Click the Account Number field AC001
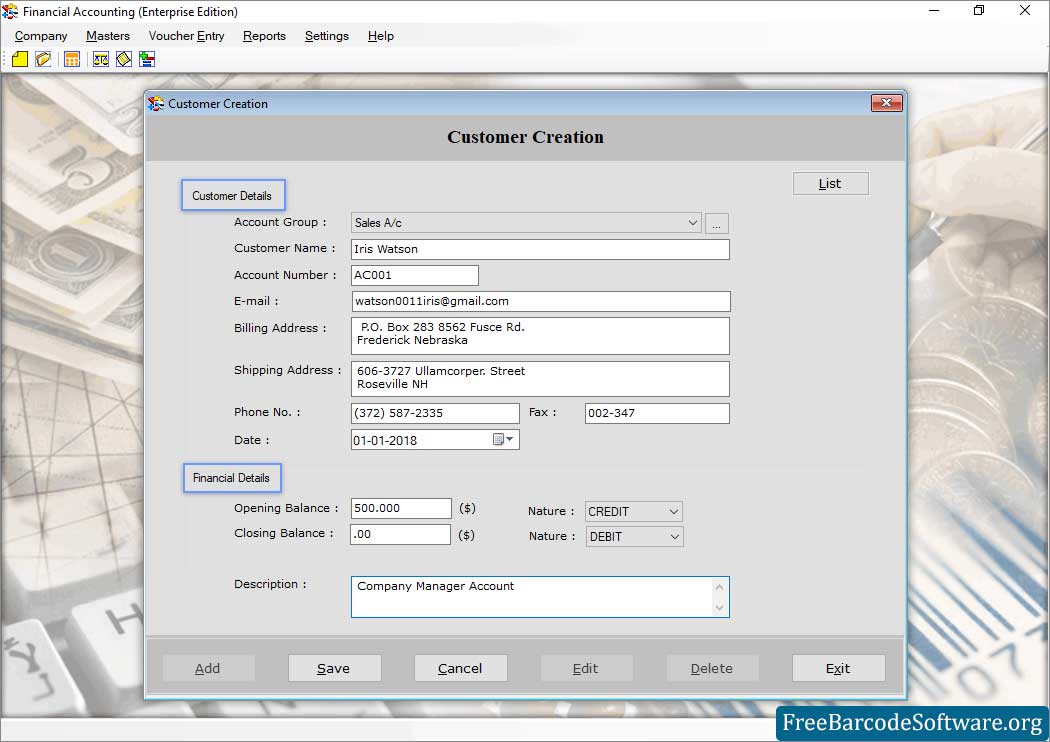The image size is (1050, 742). [415, 275]
